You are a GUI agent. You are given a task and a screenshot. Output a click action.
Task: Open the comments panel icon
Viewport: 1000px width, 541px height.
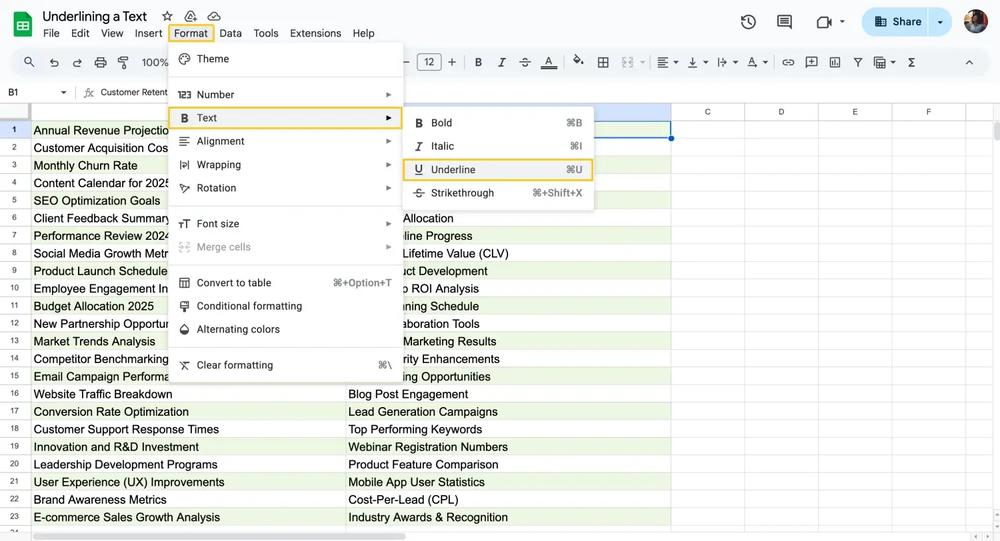[784, 22]
